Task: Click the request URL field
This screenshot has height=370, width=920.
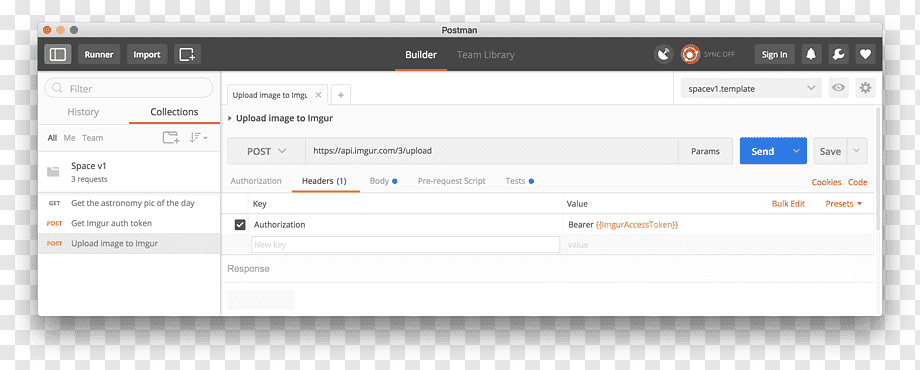Action: click(492, 151)
